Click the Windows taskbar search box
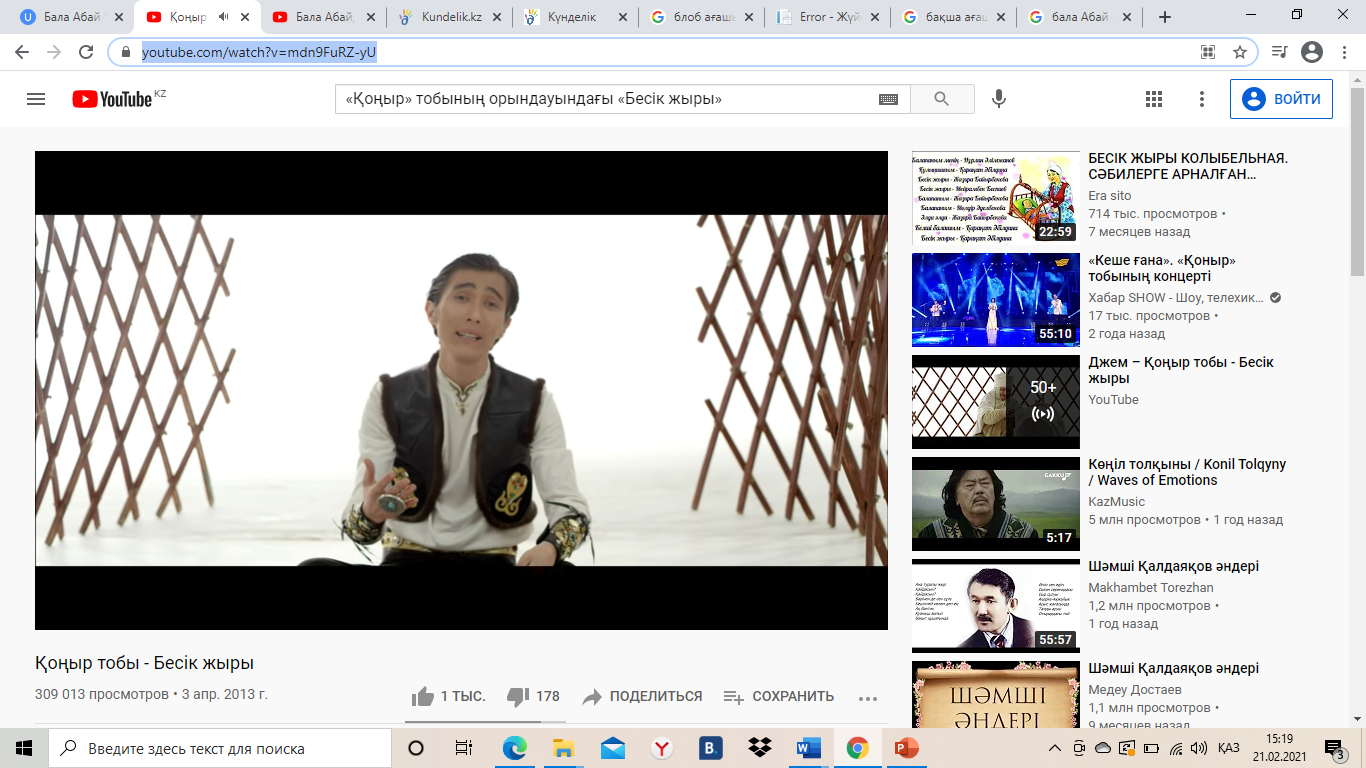1366x768 pixels. click(x=220, y=748)
